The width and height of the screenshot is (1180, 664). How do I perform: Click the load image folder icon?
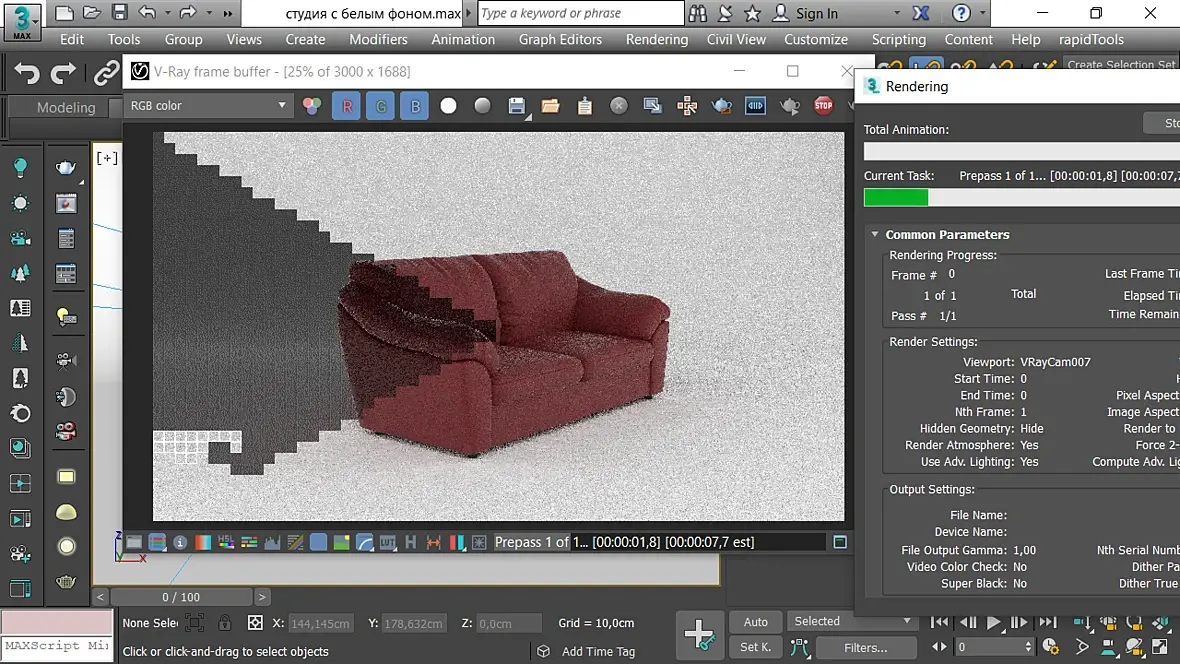click(x=550, y=106)
